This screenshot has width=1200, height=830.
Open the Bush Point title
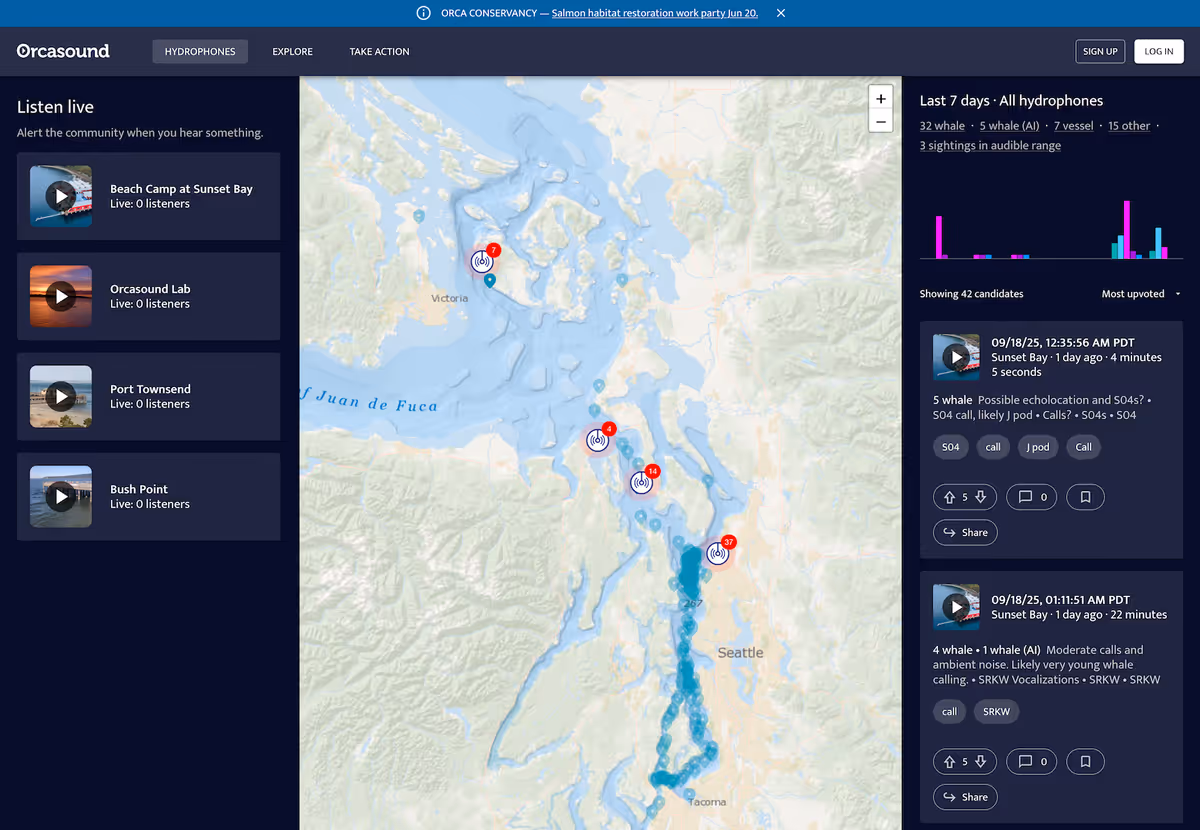tap(139, 489)
